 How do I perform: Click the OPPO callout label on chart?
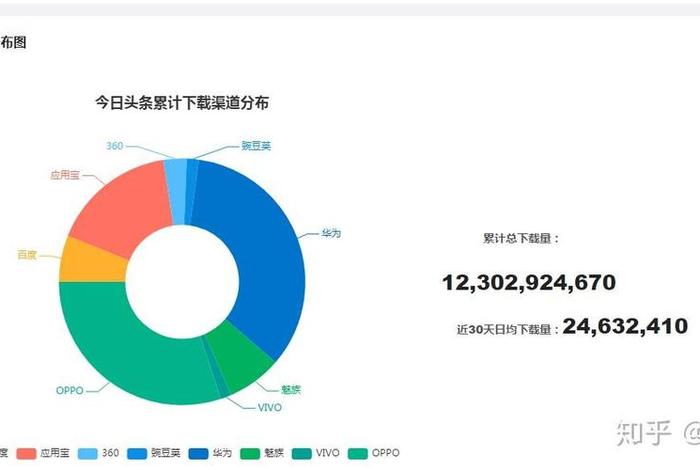pos(70,391)
